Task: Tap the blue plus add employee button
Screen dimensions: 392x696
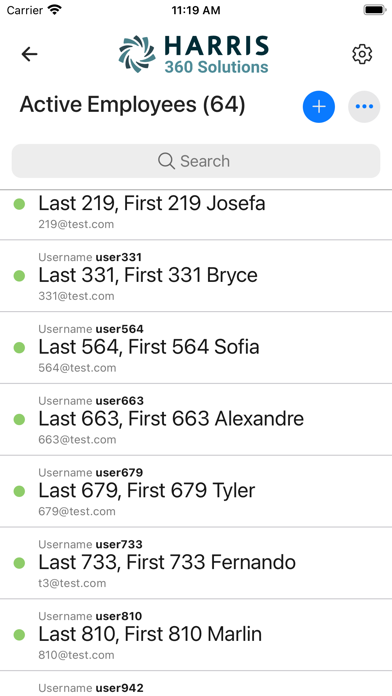Action: pos(319,107)
